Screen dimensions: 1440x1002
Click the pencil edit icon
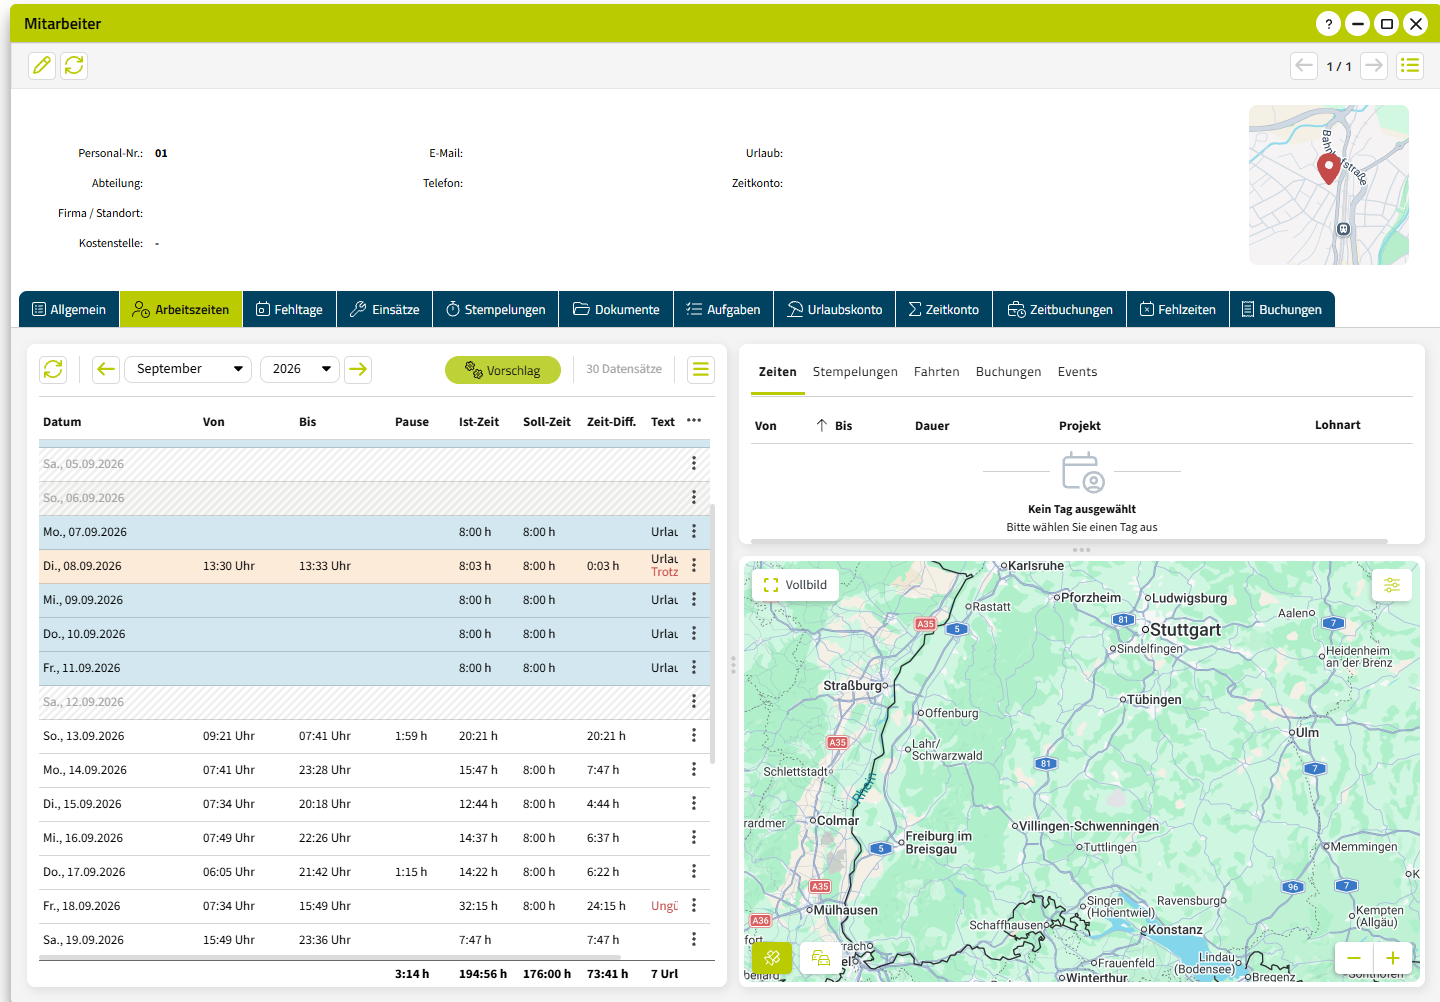42,66
